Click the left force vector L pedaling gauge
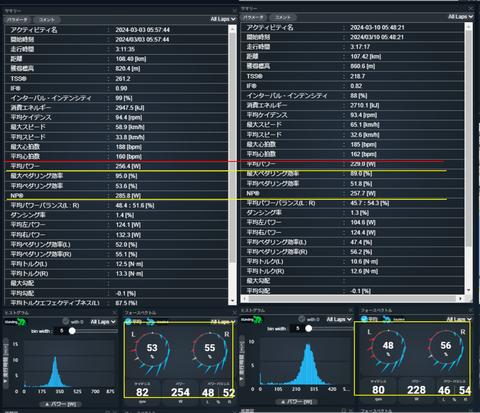 tap(152, 350)
